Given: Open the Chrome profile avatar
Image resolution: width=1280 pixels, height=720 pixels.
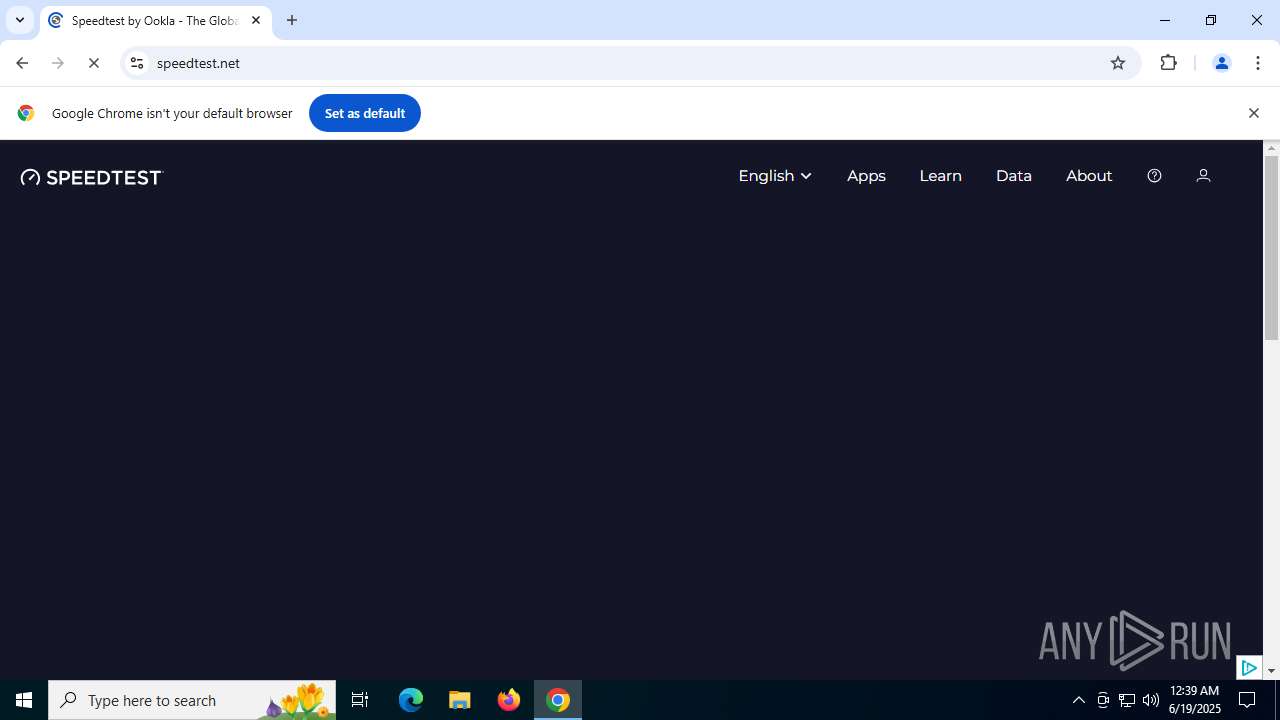Looking at the screenshot, I should (1221, 63).
